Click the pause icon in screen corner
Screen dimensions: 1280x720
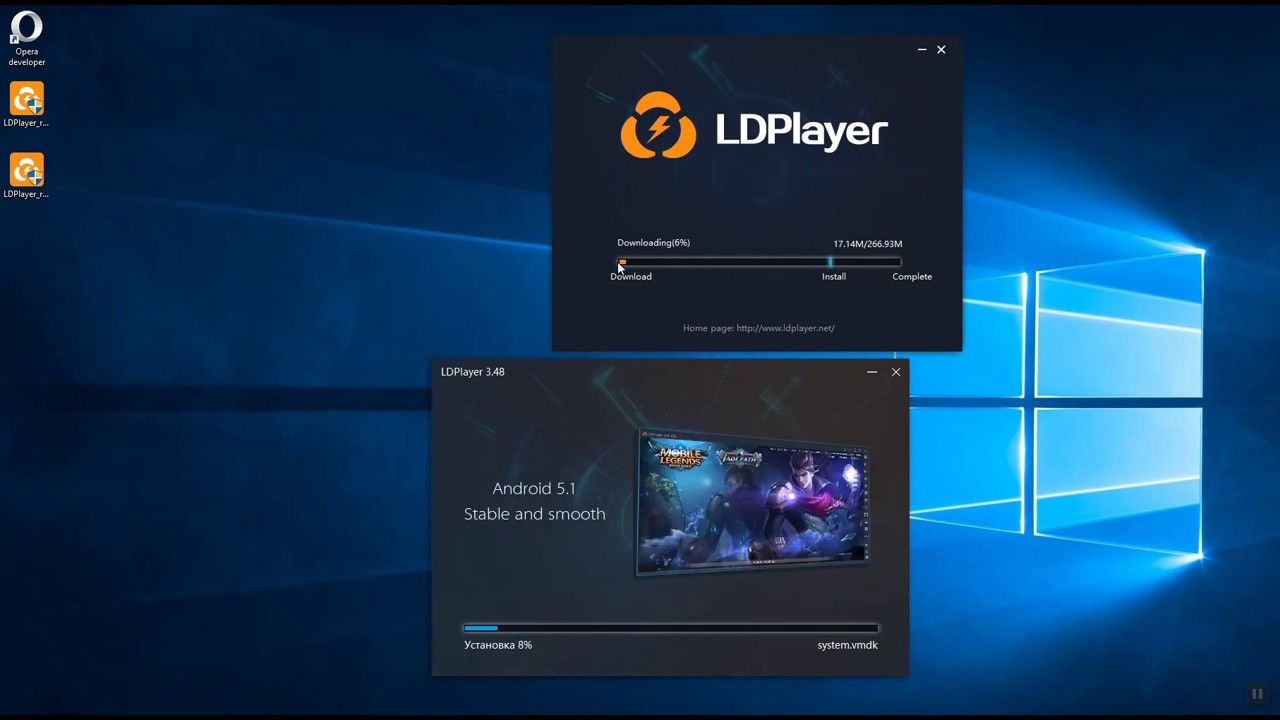coord(1257,694)
